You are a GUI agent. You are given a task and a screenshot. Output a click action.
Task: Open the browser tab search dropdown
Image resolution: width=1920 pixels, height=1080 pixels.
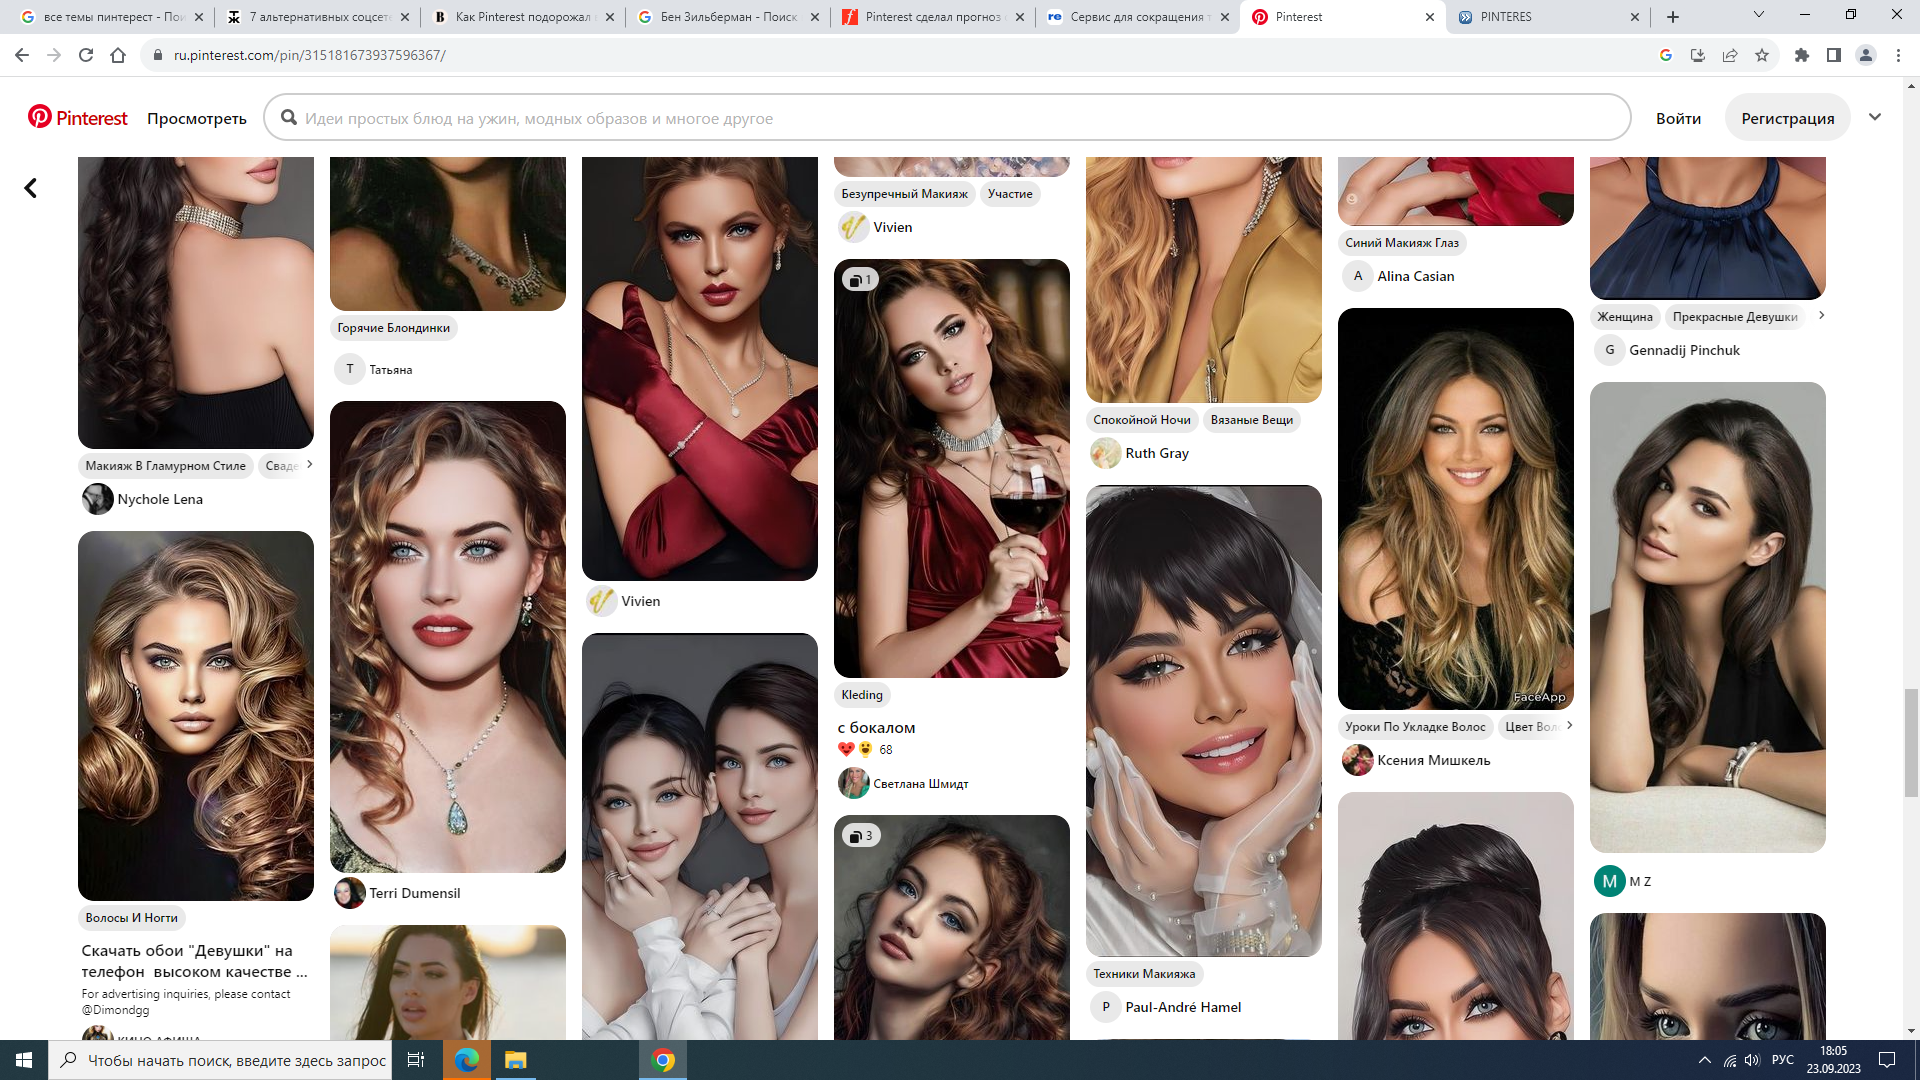(1759, 15)
